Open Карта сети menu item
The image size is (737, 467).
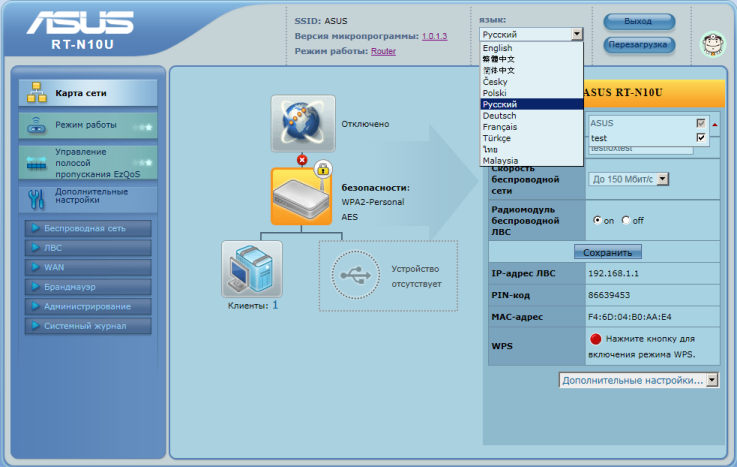[88, 93]
